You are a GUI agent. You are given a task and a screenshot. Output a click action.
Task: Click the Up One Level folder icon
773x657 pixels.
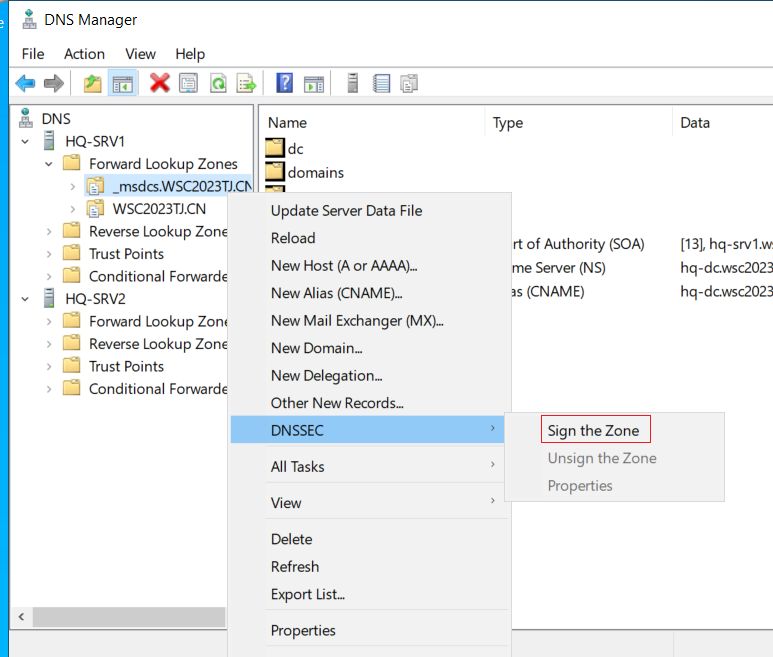pyautogui.click(x=93, y=83)
